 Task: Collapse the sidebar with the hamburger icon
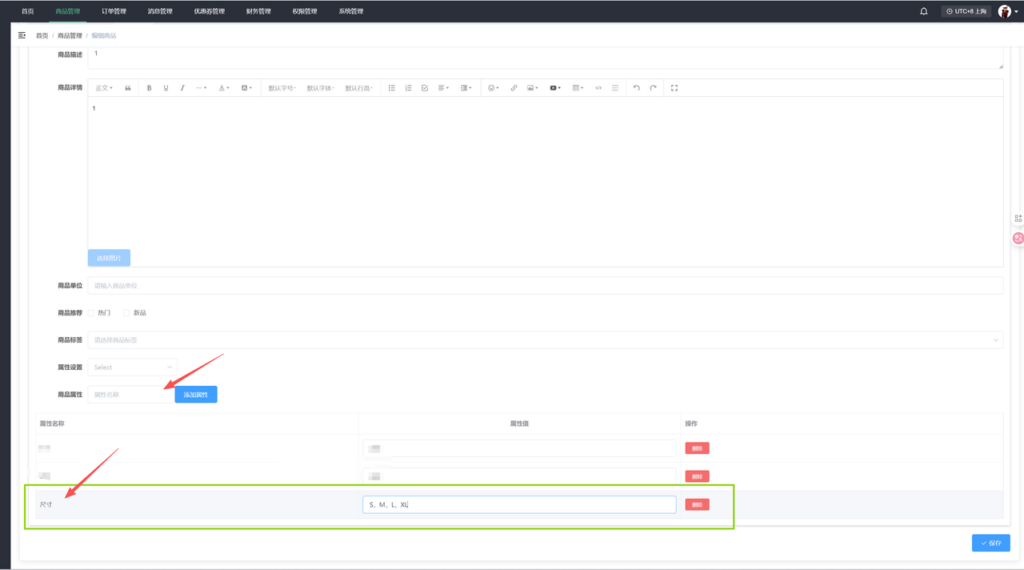(22, 35)
